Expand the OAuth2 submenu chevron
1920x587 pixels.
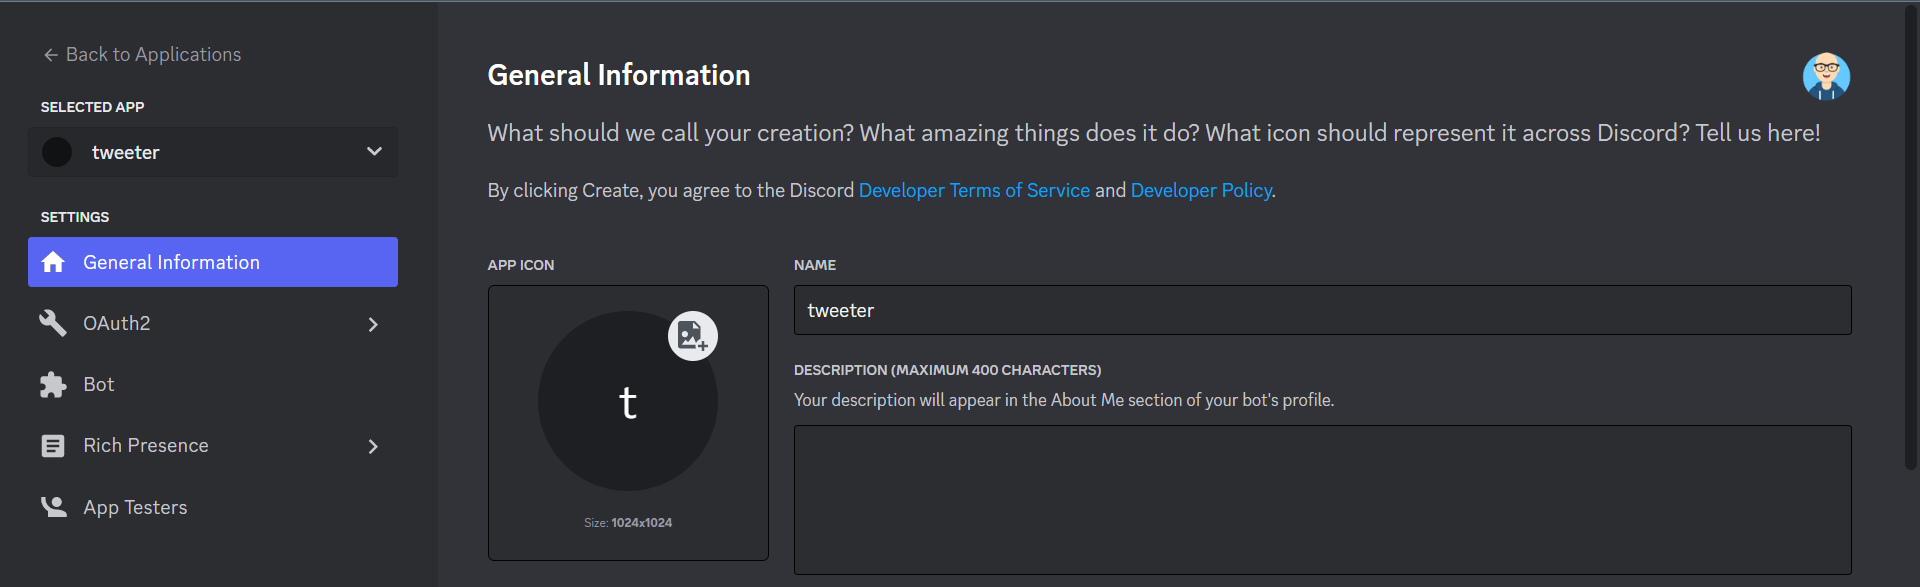click(x=373, y=324)
